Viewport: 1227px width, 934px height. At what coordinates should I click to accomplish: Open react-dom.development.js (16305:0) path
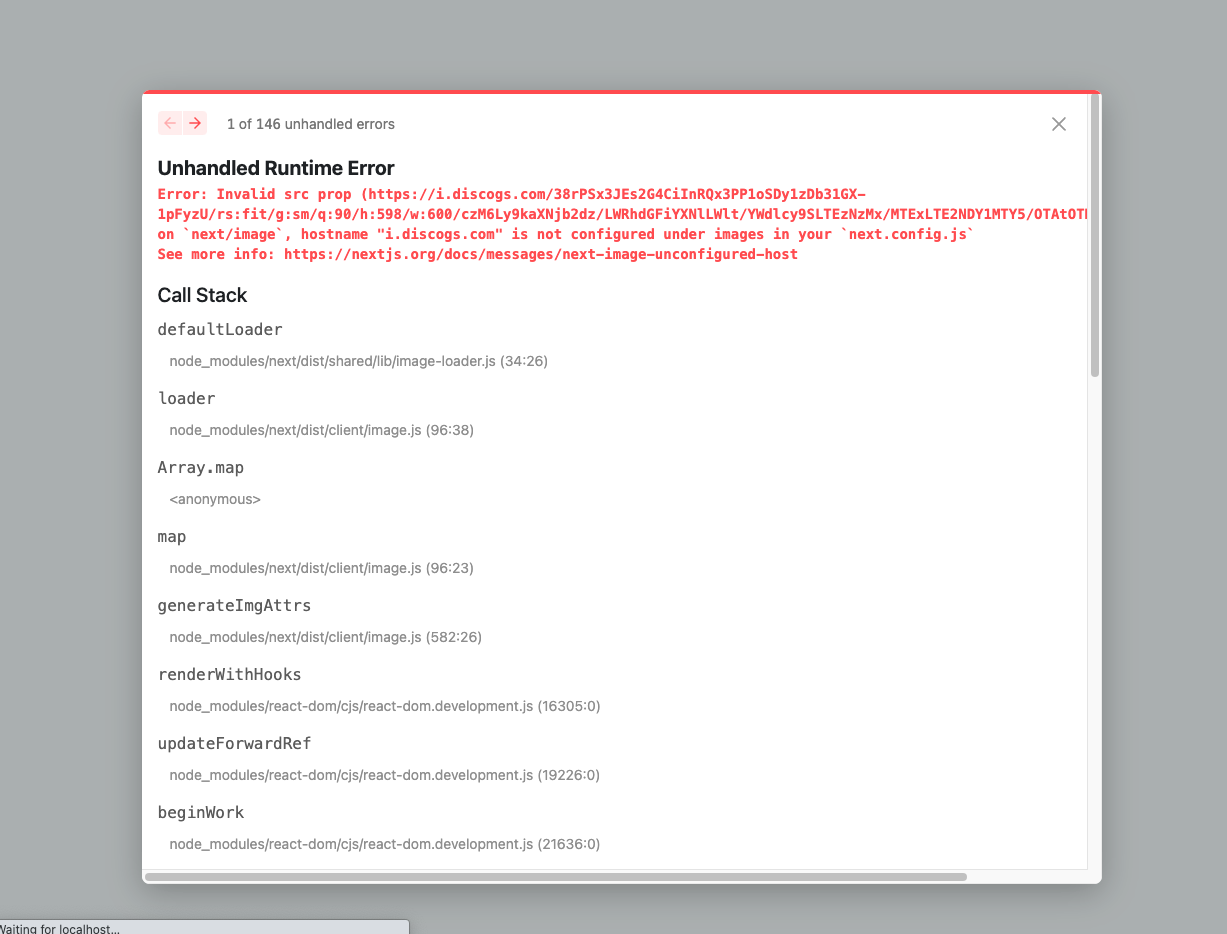pos(385,706)
